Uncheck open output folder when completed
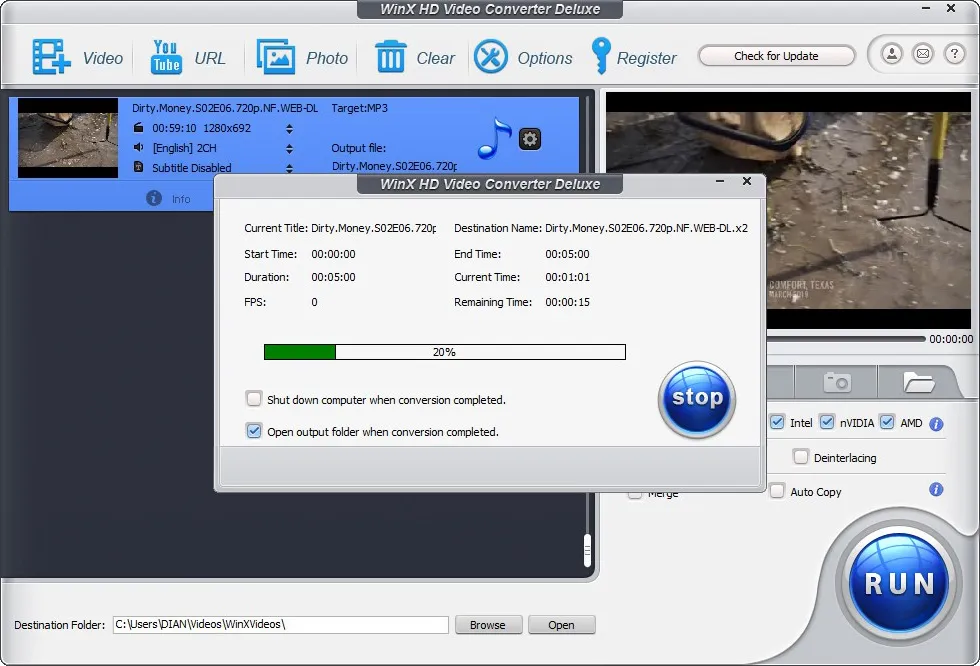The height and width of the screenshot is (666, 980). (x=254, y=432)
